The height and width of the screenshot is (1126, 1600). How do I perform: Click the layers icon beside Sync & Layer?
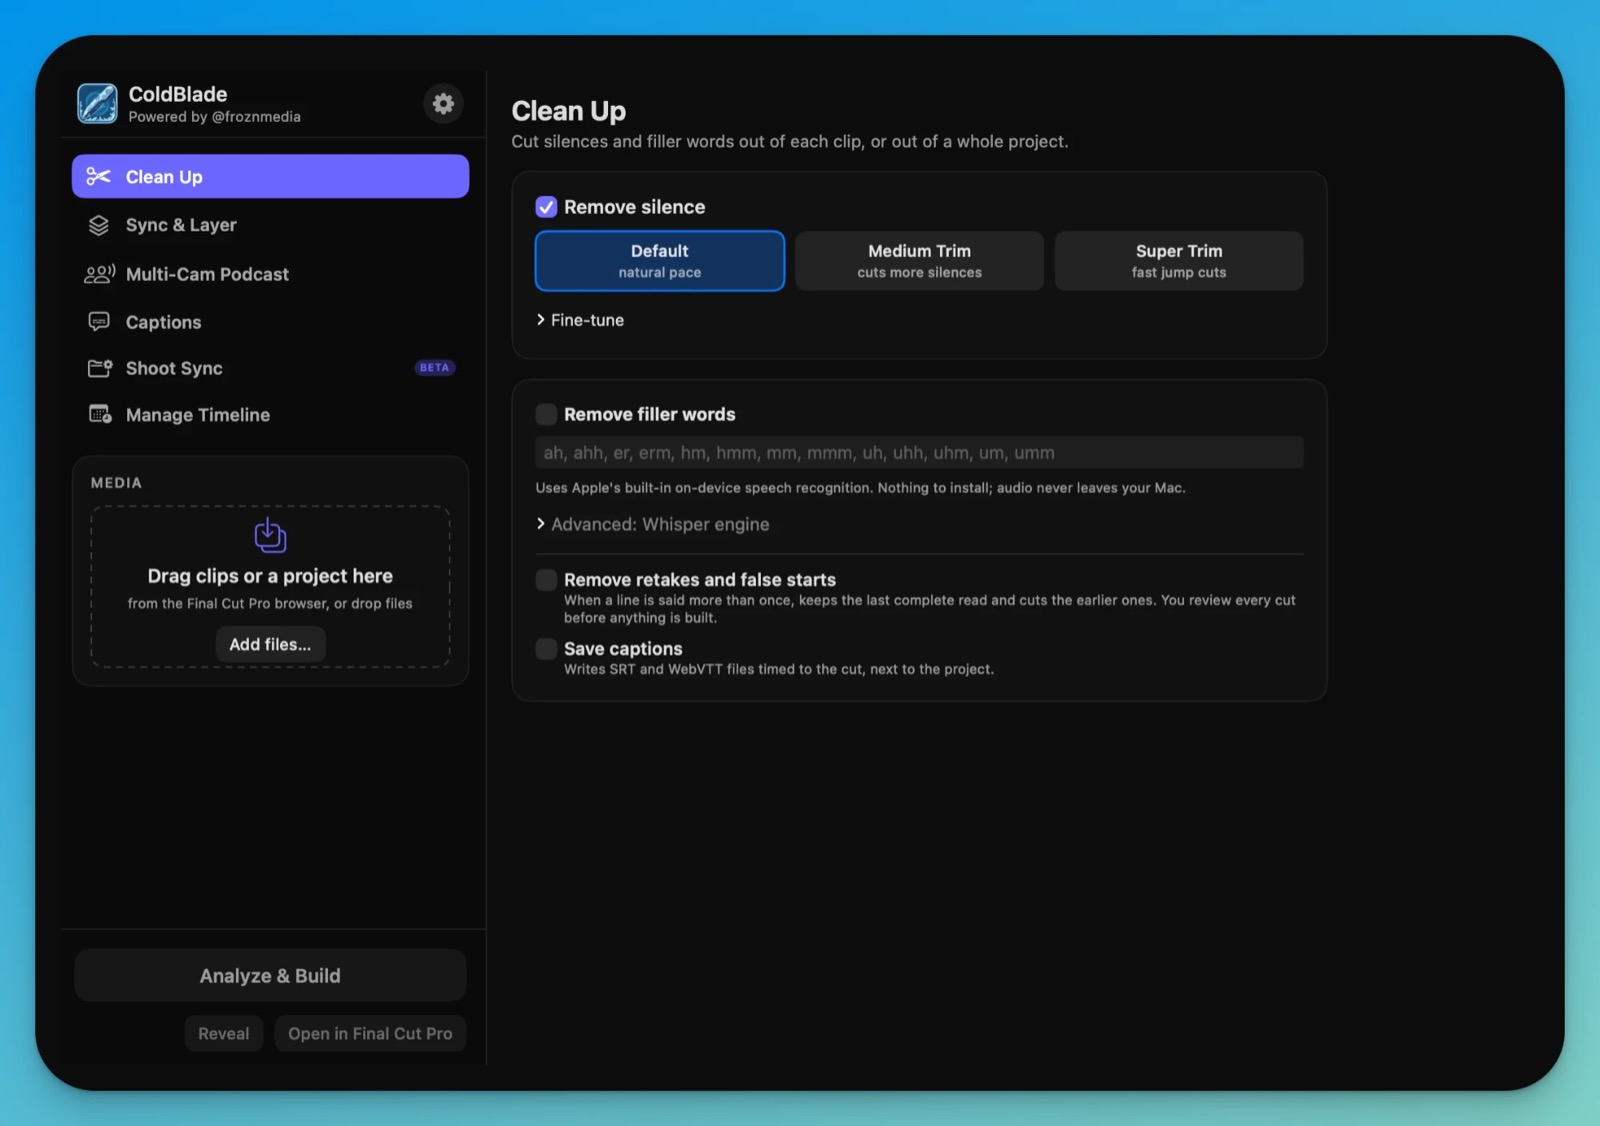pyautogui.click(x=98, y=225)
